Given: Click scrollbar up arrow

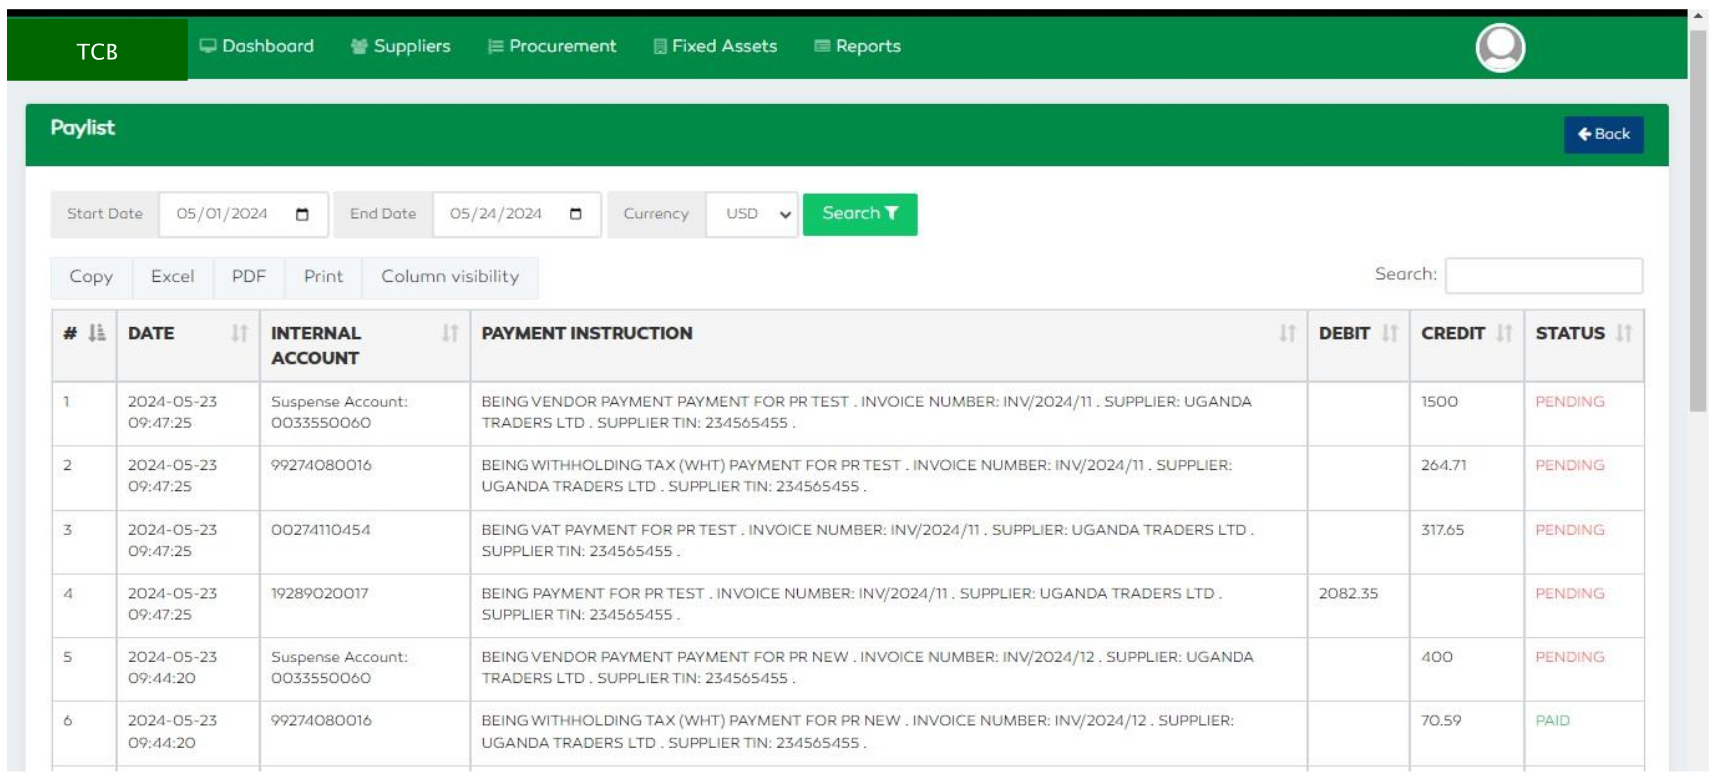Looking at the screenshot, I should (1698, 16).
